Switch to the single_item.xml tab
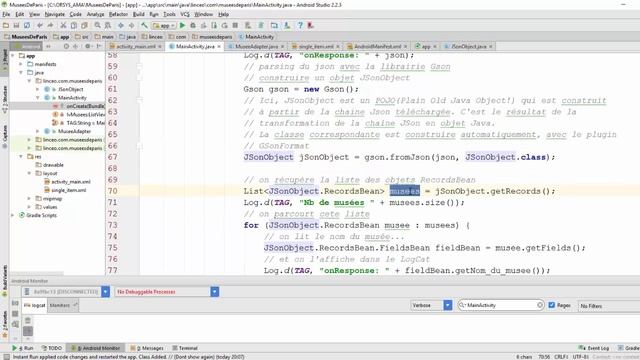Screen dimensions: 640x360 point(316,47)
